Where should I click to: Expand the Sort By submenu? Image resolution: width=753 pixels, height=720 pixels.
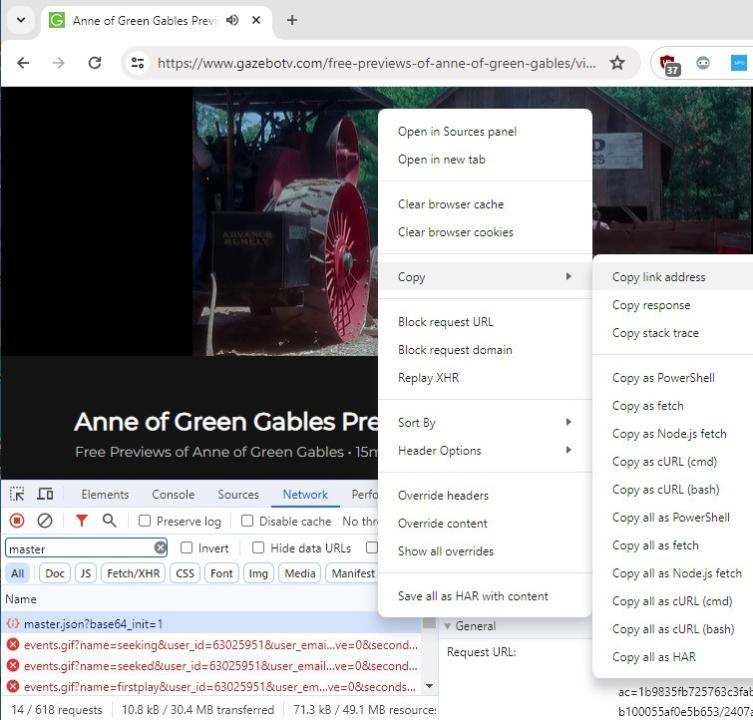tap(484, 423)
